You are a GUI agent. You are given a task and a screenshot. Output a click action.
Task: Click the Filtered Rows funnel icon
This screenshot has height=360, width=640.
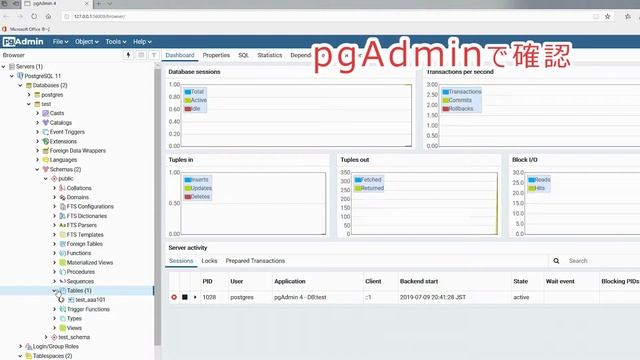coord(154,55)
